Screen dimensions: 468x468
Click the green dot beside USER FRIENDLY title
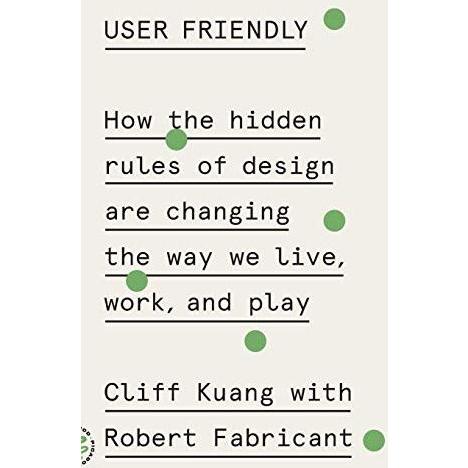tap(334, 19)
